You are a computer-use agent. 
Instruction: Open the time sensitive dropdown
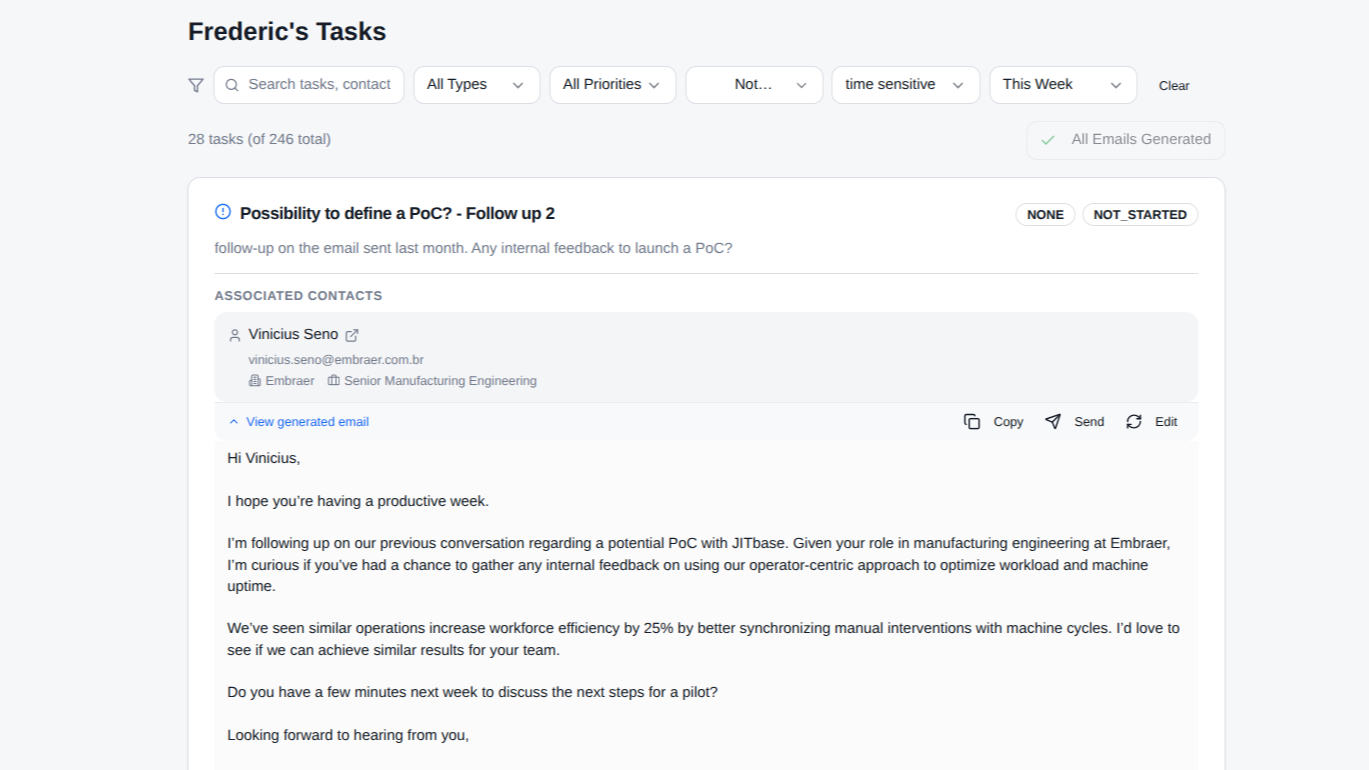click(905, 85)
